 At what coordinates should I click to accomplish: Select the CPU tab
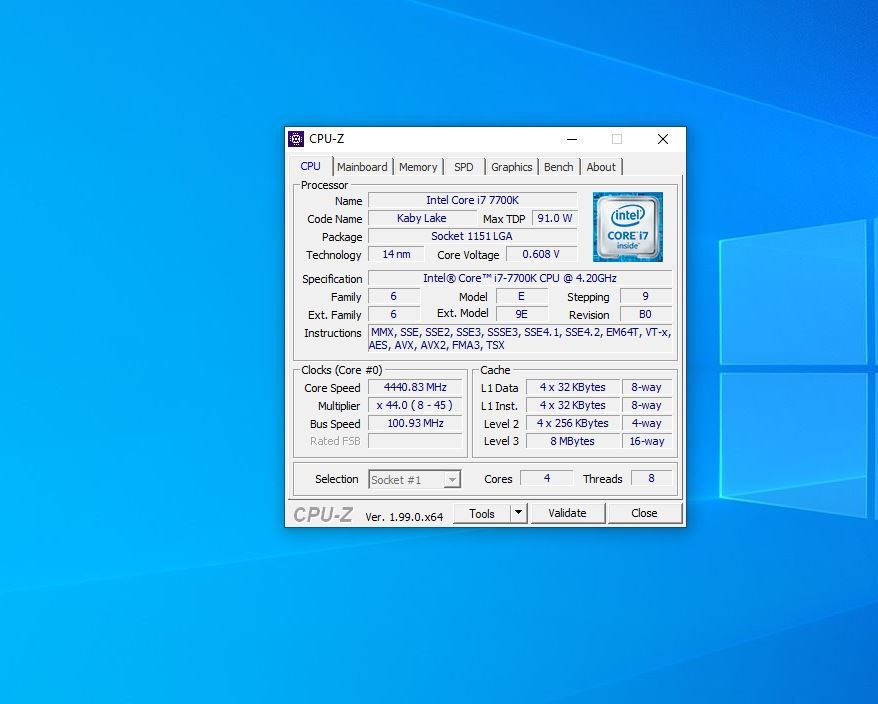coord(311,166)
